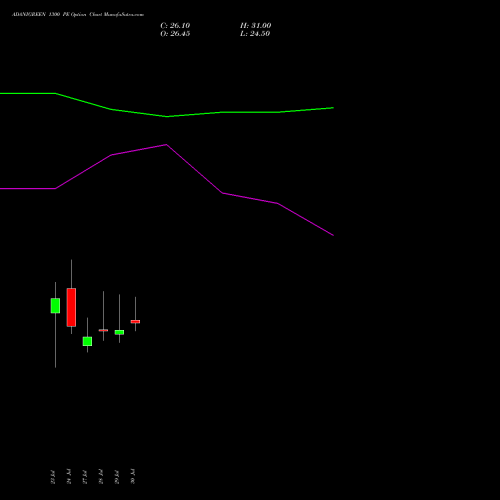Select the open value O: 26.45

175,34
